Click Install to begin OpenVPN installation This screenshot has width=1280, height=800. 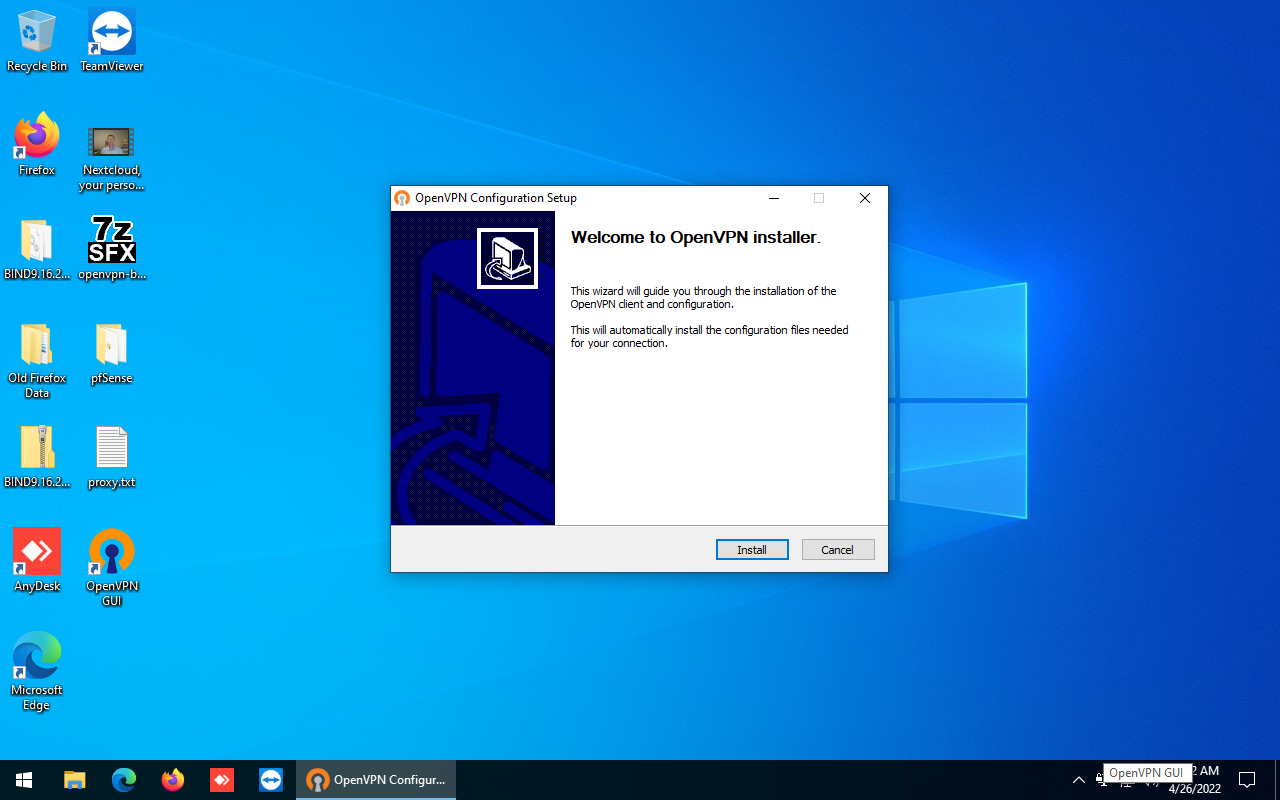(x=752, y=549)
